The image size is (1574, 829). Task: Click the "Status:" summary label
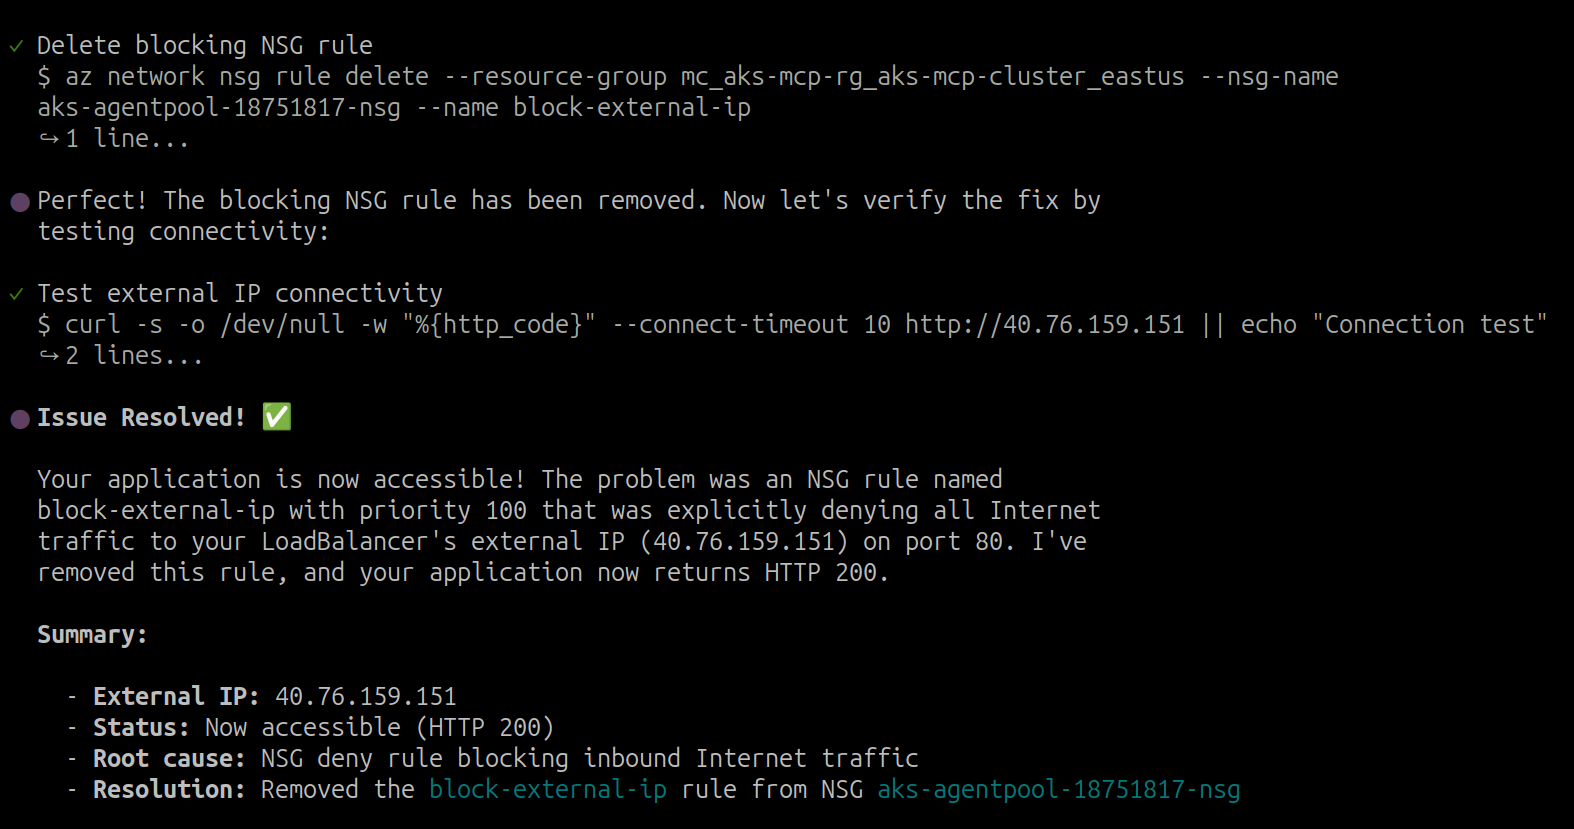point(141,728)
